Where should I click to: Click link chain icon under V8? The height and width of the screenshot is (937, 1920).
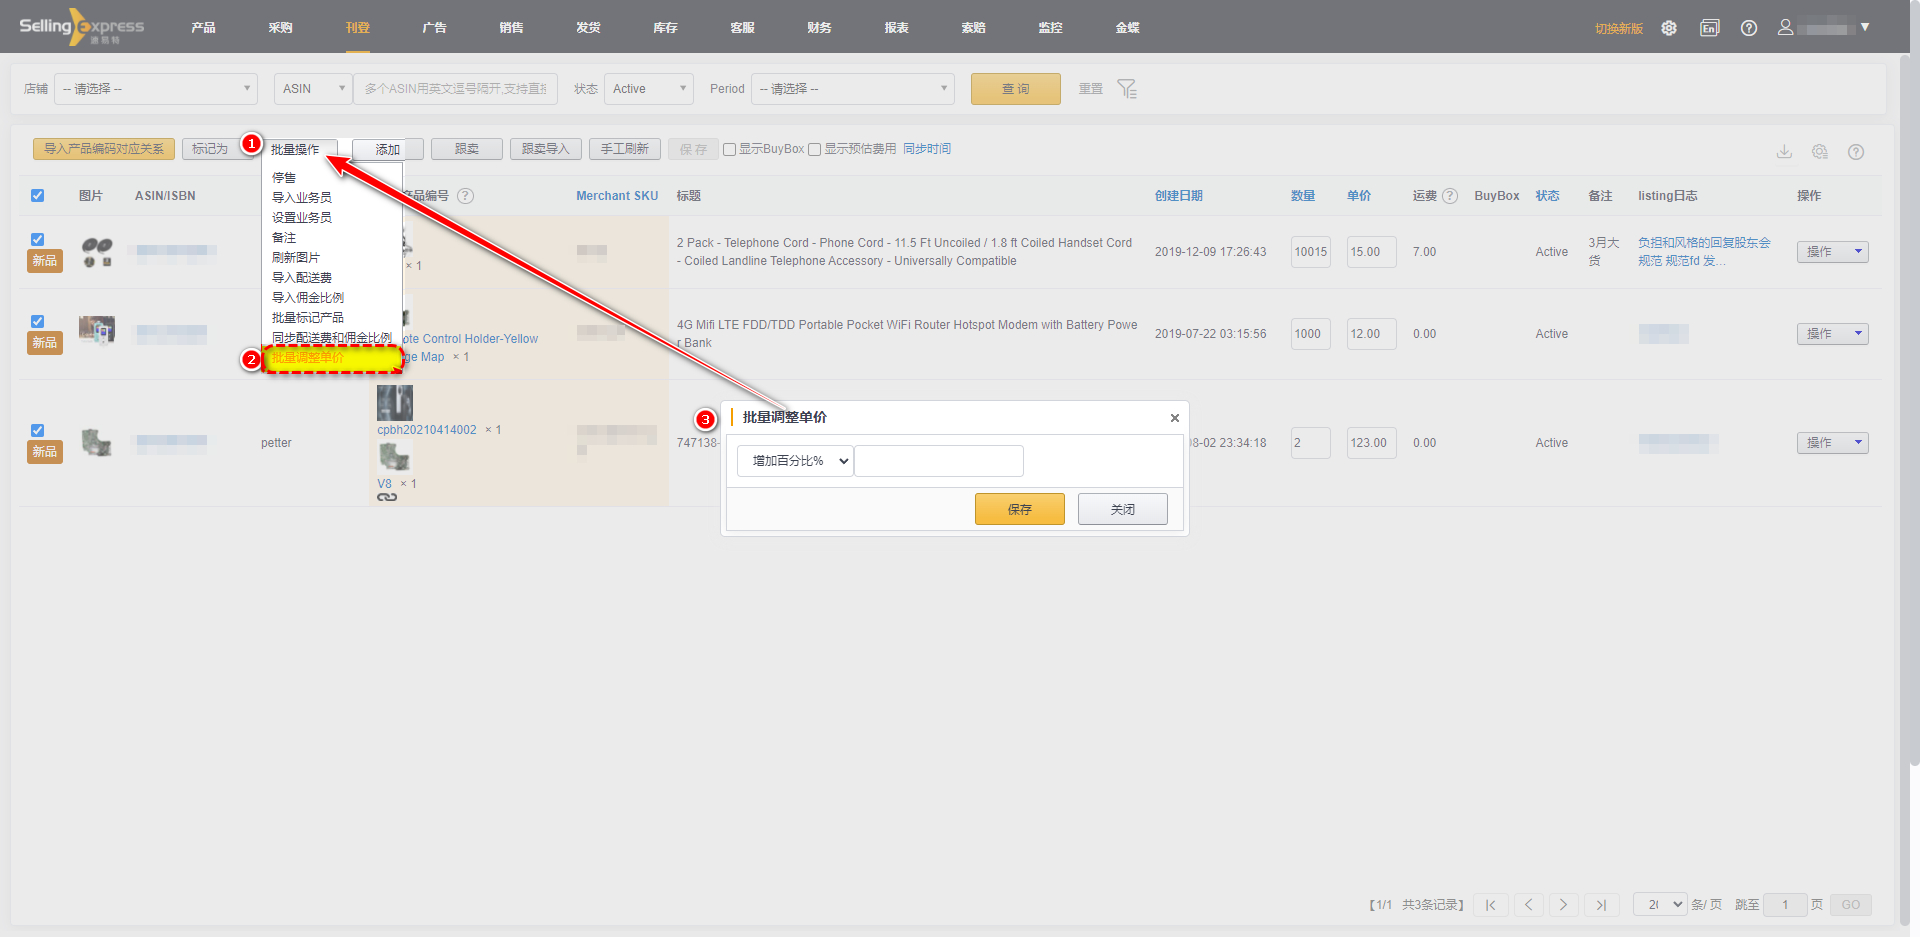[387, 497]
